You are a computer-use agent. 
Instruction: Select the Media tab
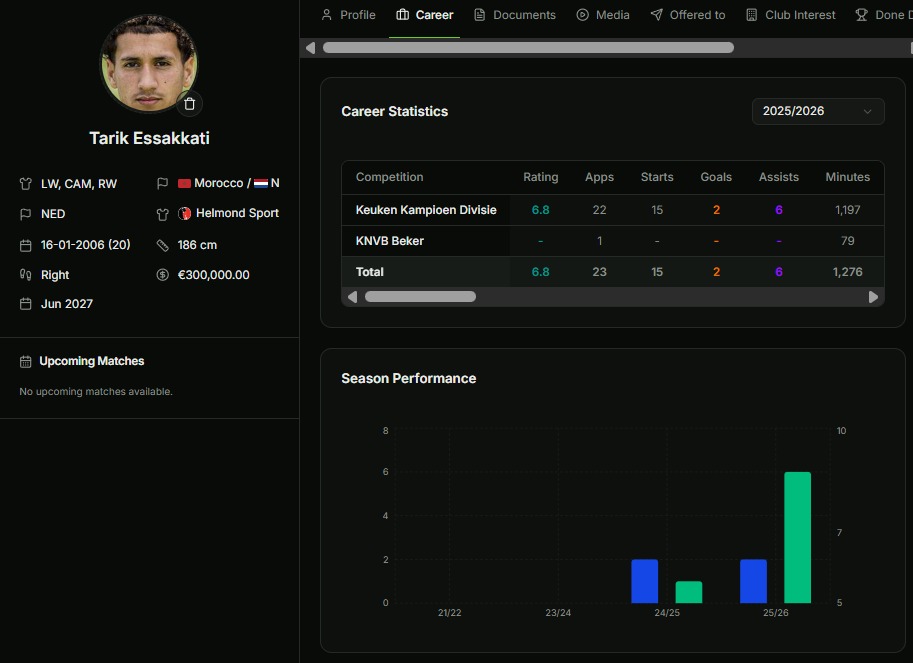click(602, 15)
